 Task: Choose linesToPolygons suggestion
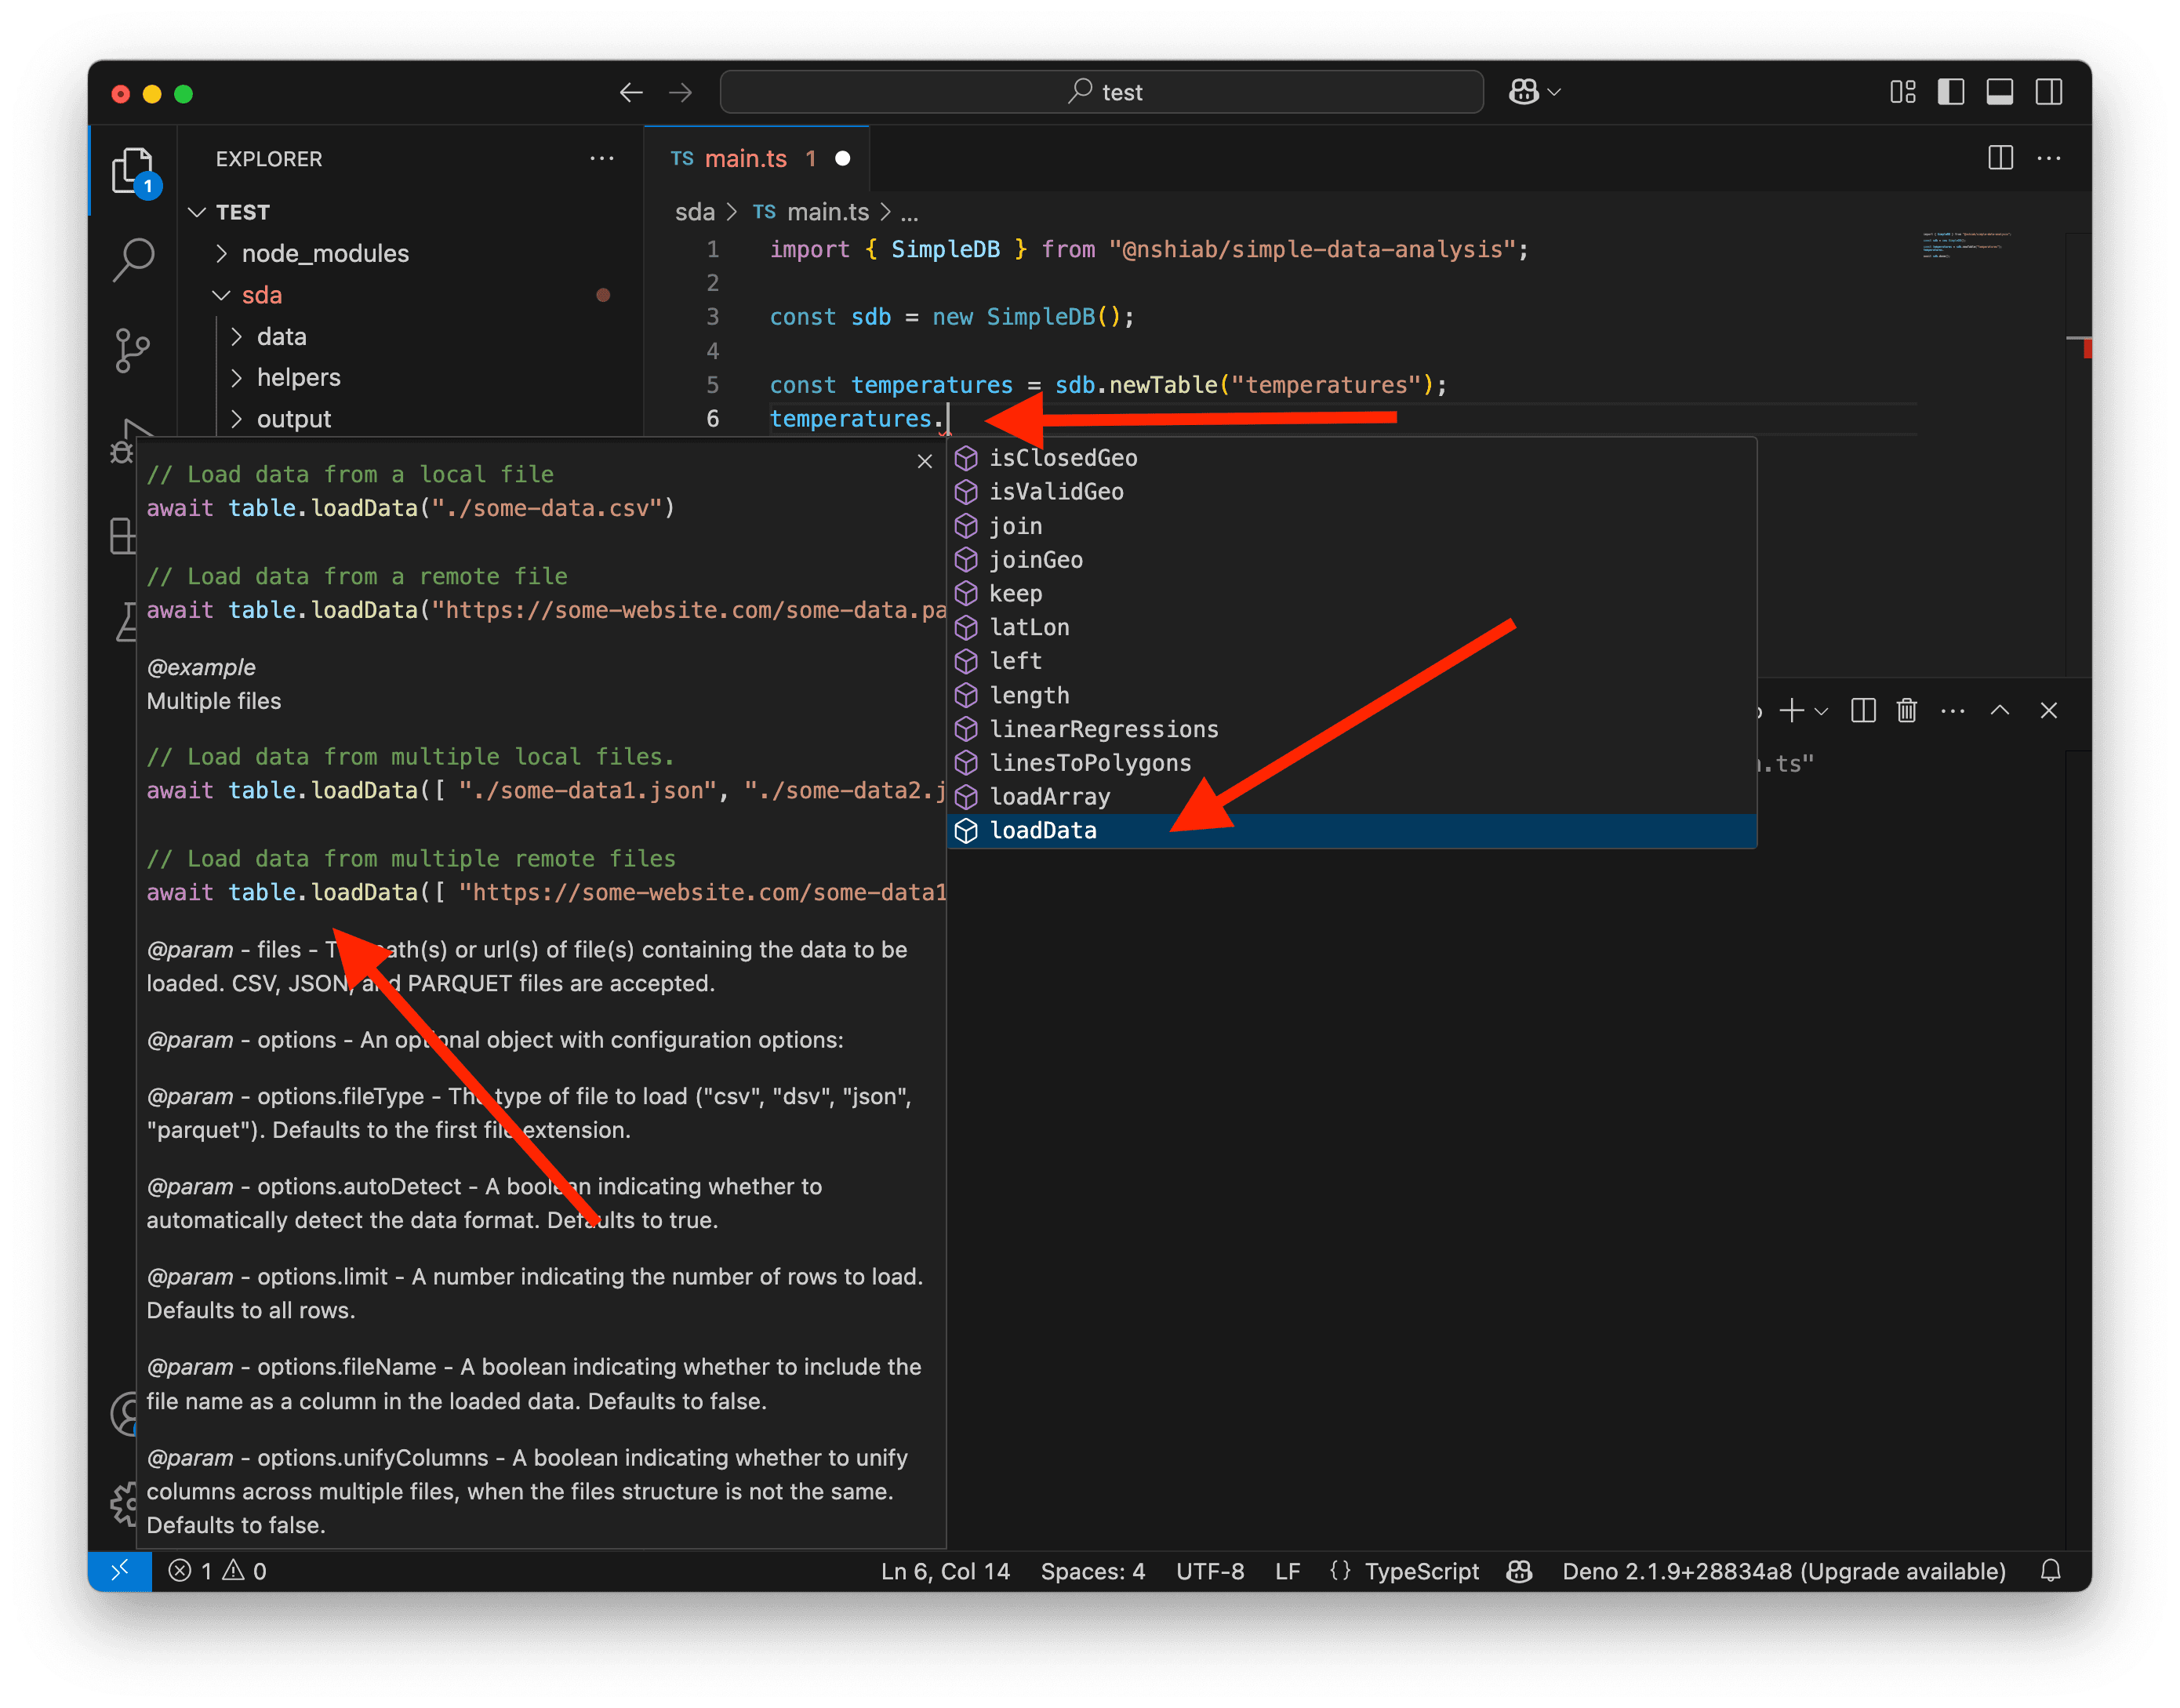(1351, 763)
